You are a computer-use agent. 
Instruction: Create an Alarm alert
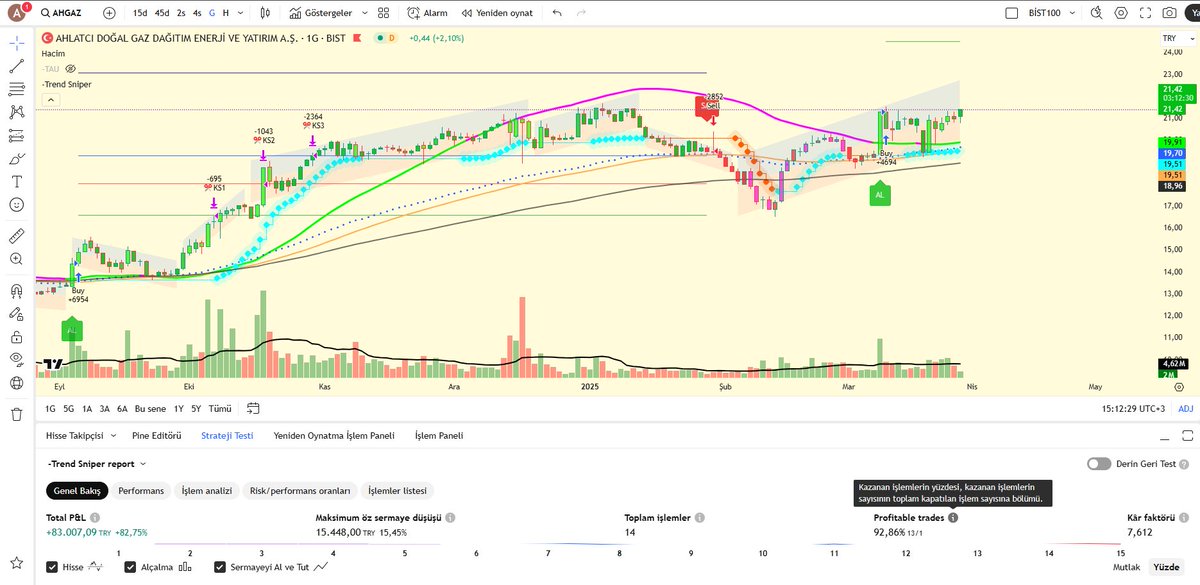(x=428, y=13)
